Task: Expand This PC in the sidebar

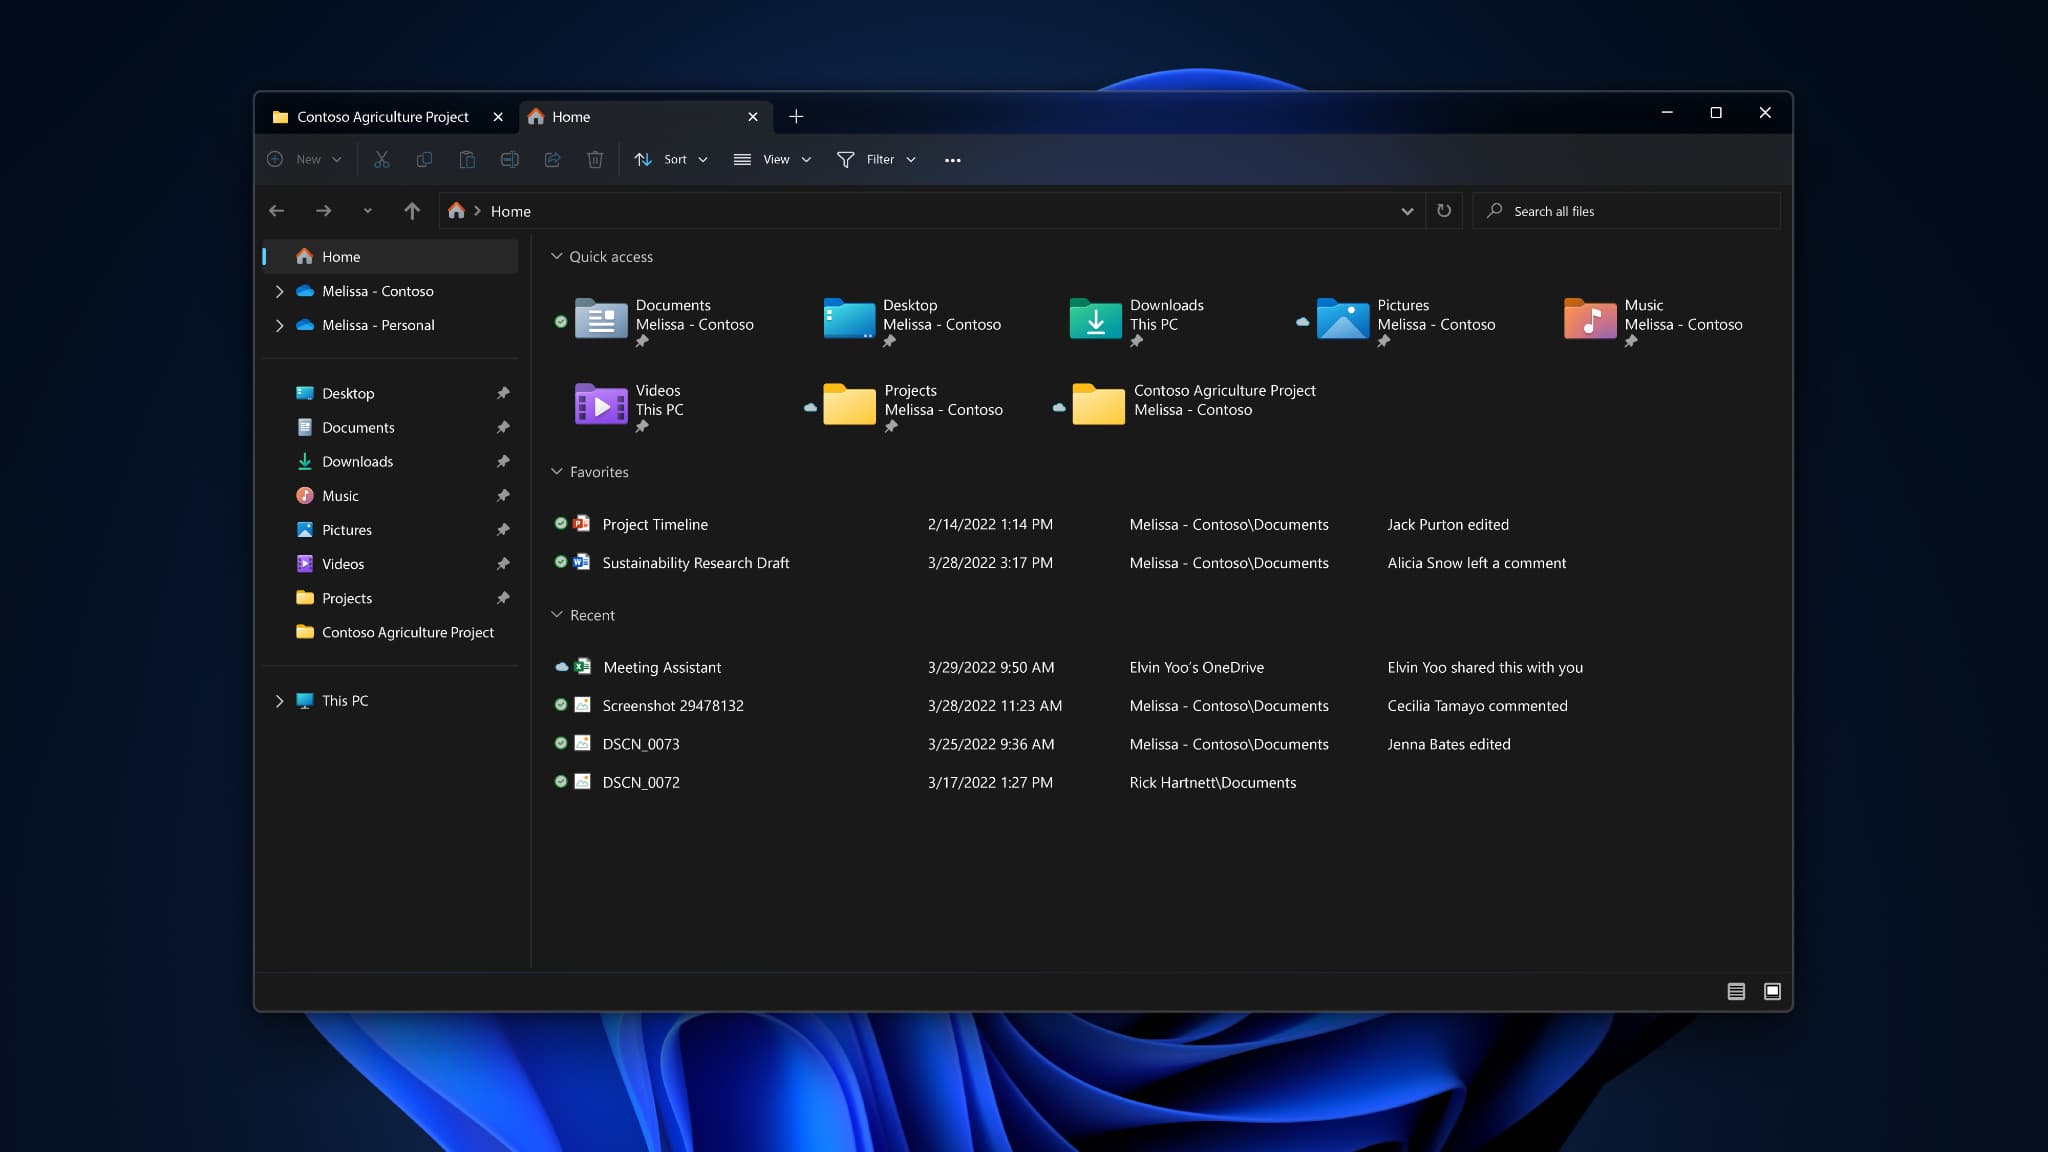Action: (280, 700)
